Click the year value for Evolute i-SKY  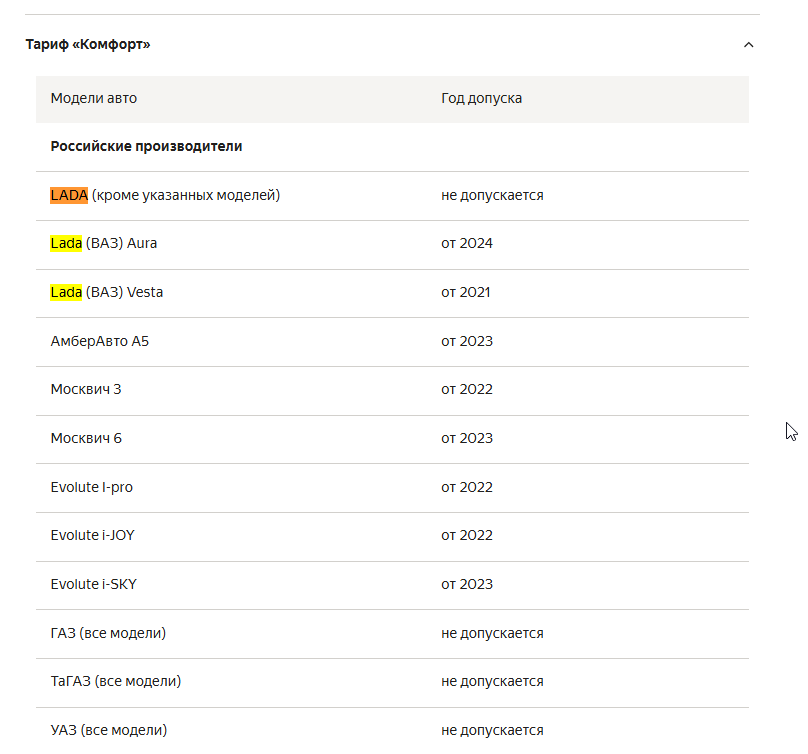[467, 584]
